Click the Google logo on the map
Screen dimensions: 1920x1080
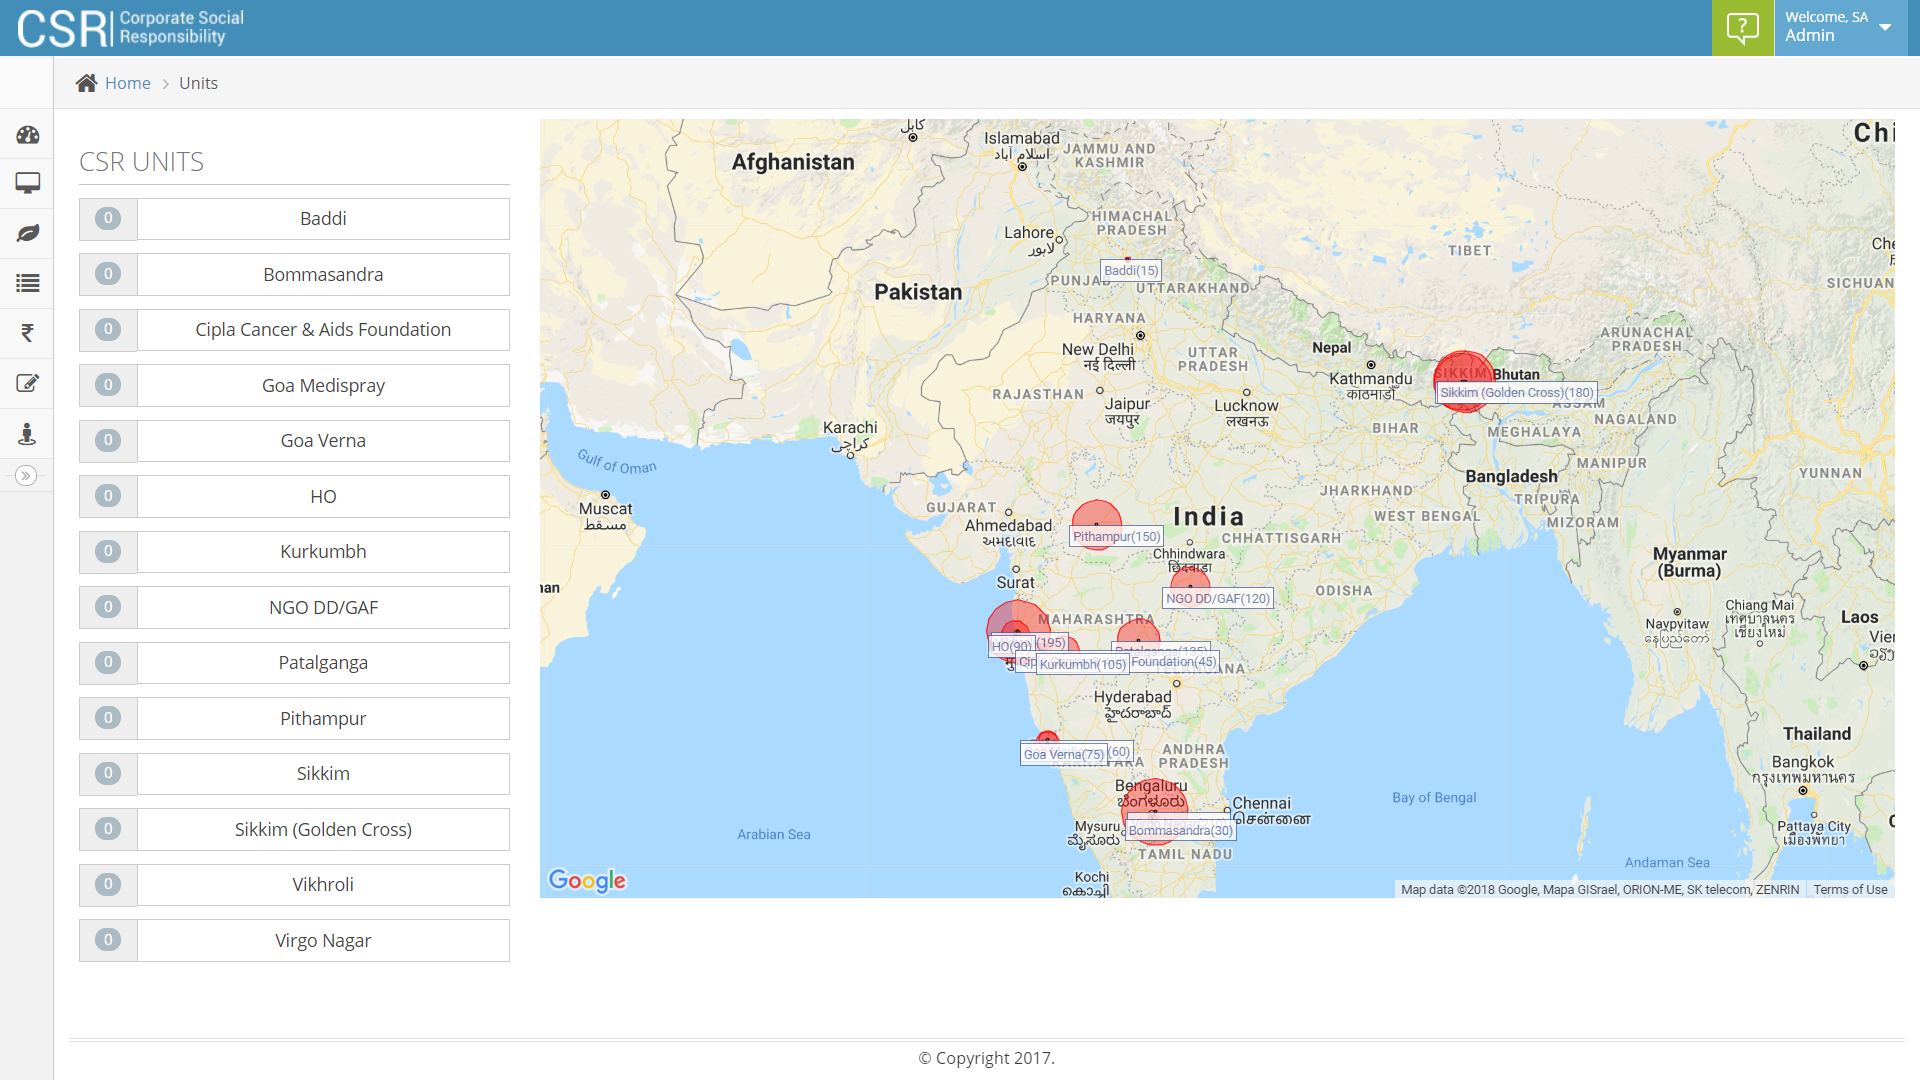point(587,881)
